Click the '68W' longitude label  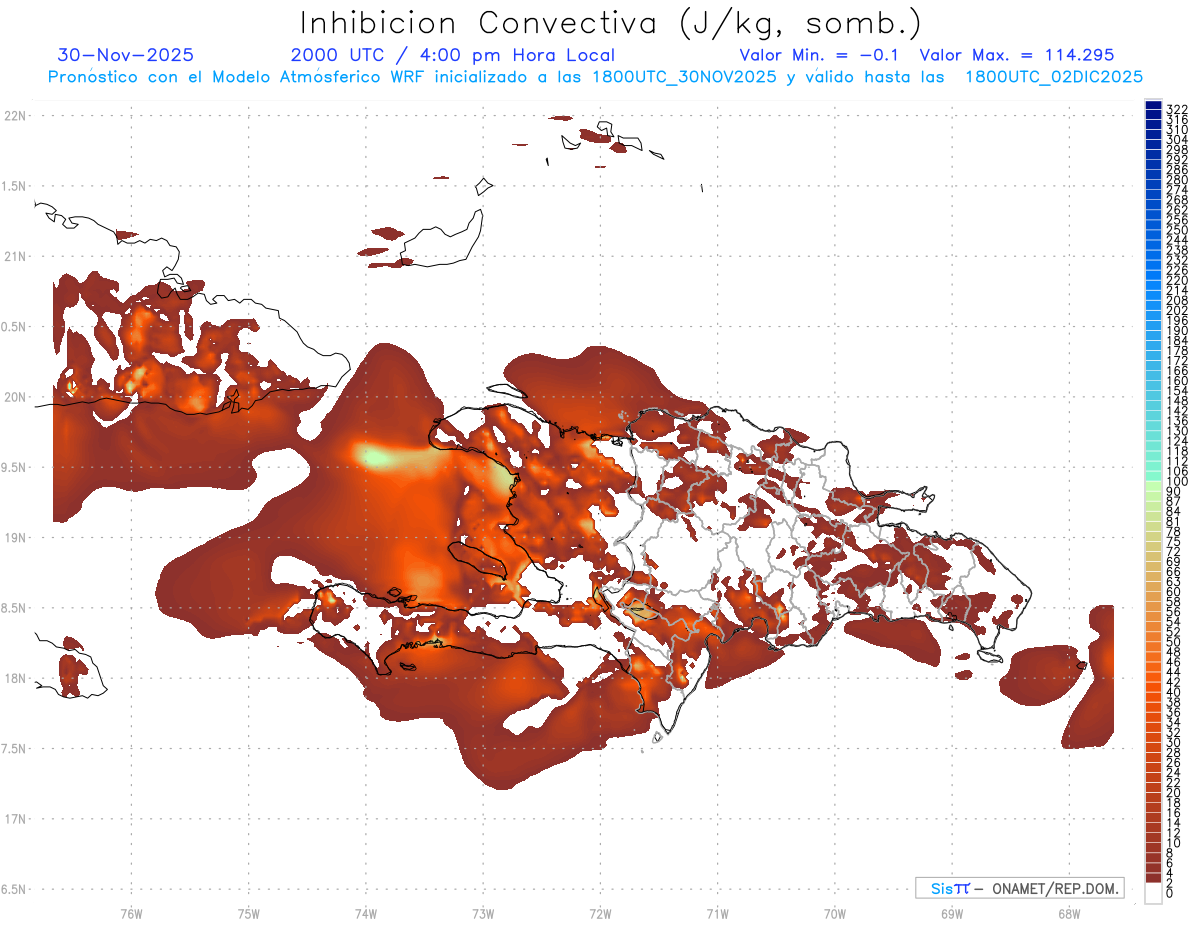tap(1068, 913)
